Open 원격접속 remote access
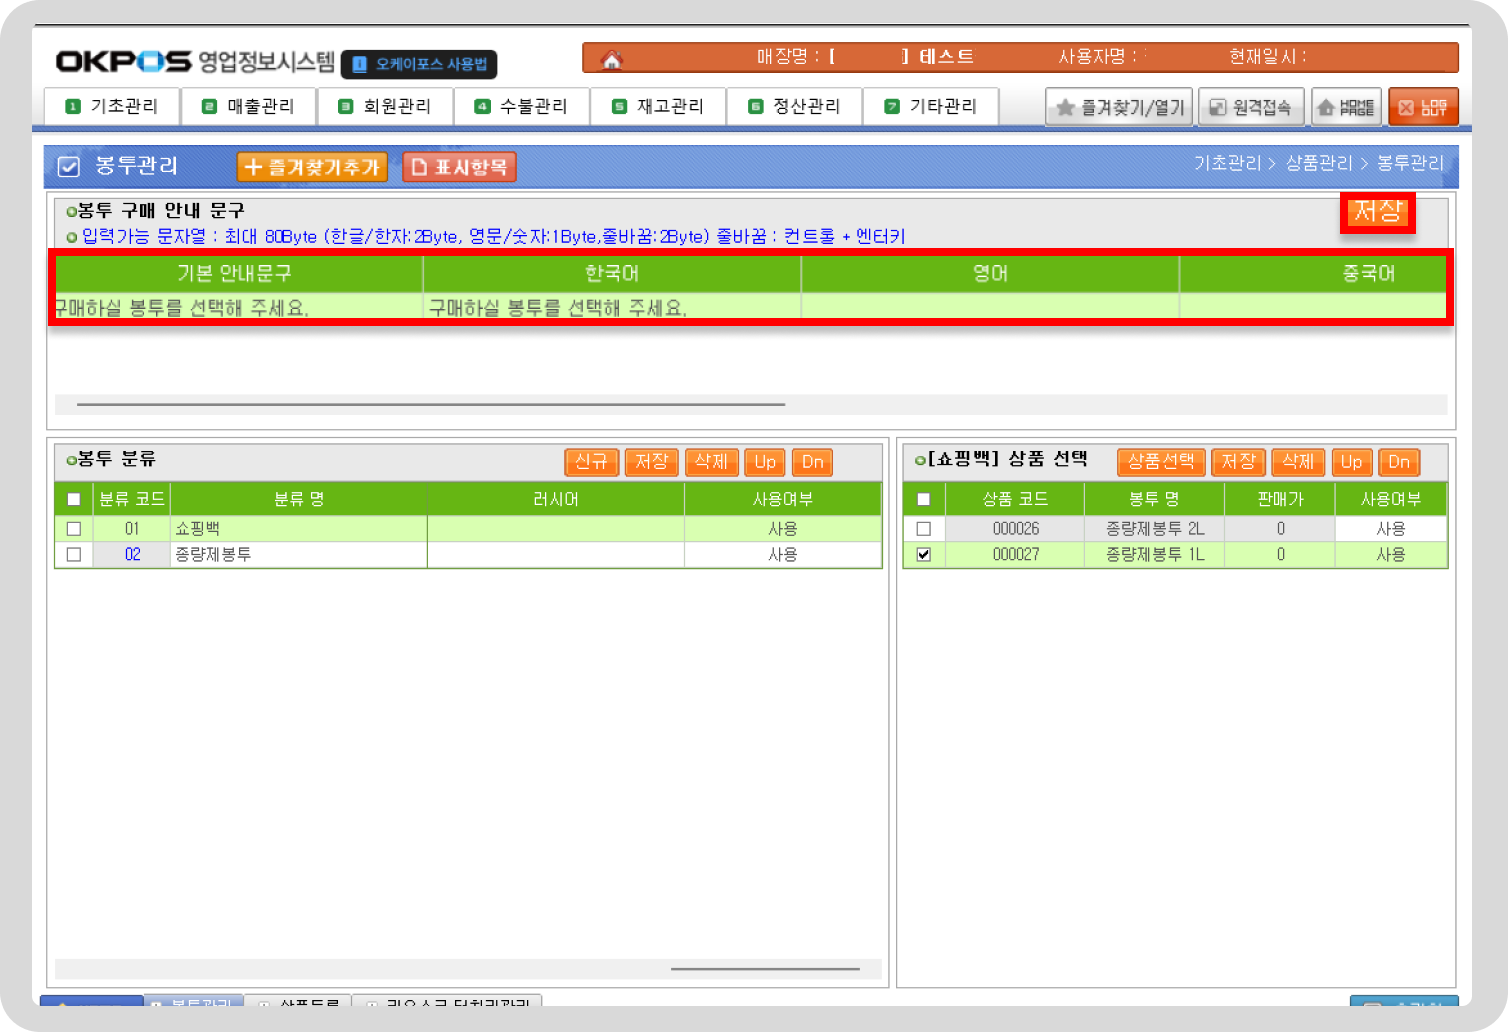 pos(1250,107)
